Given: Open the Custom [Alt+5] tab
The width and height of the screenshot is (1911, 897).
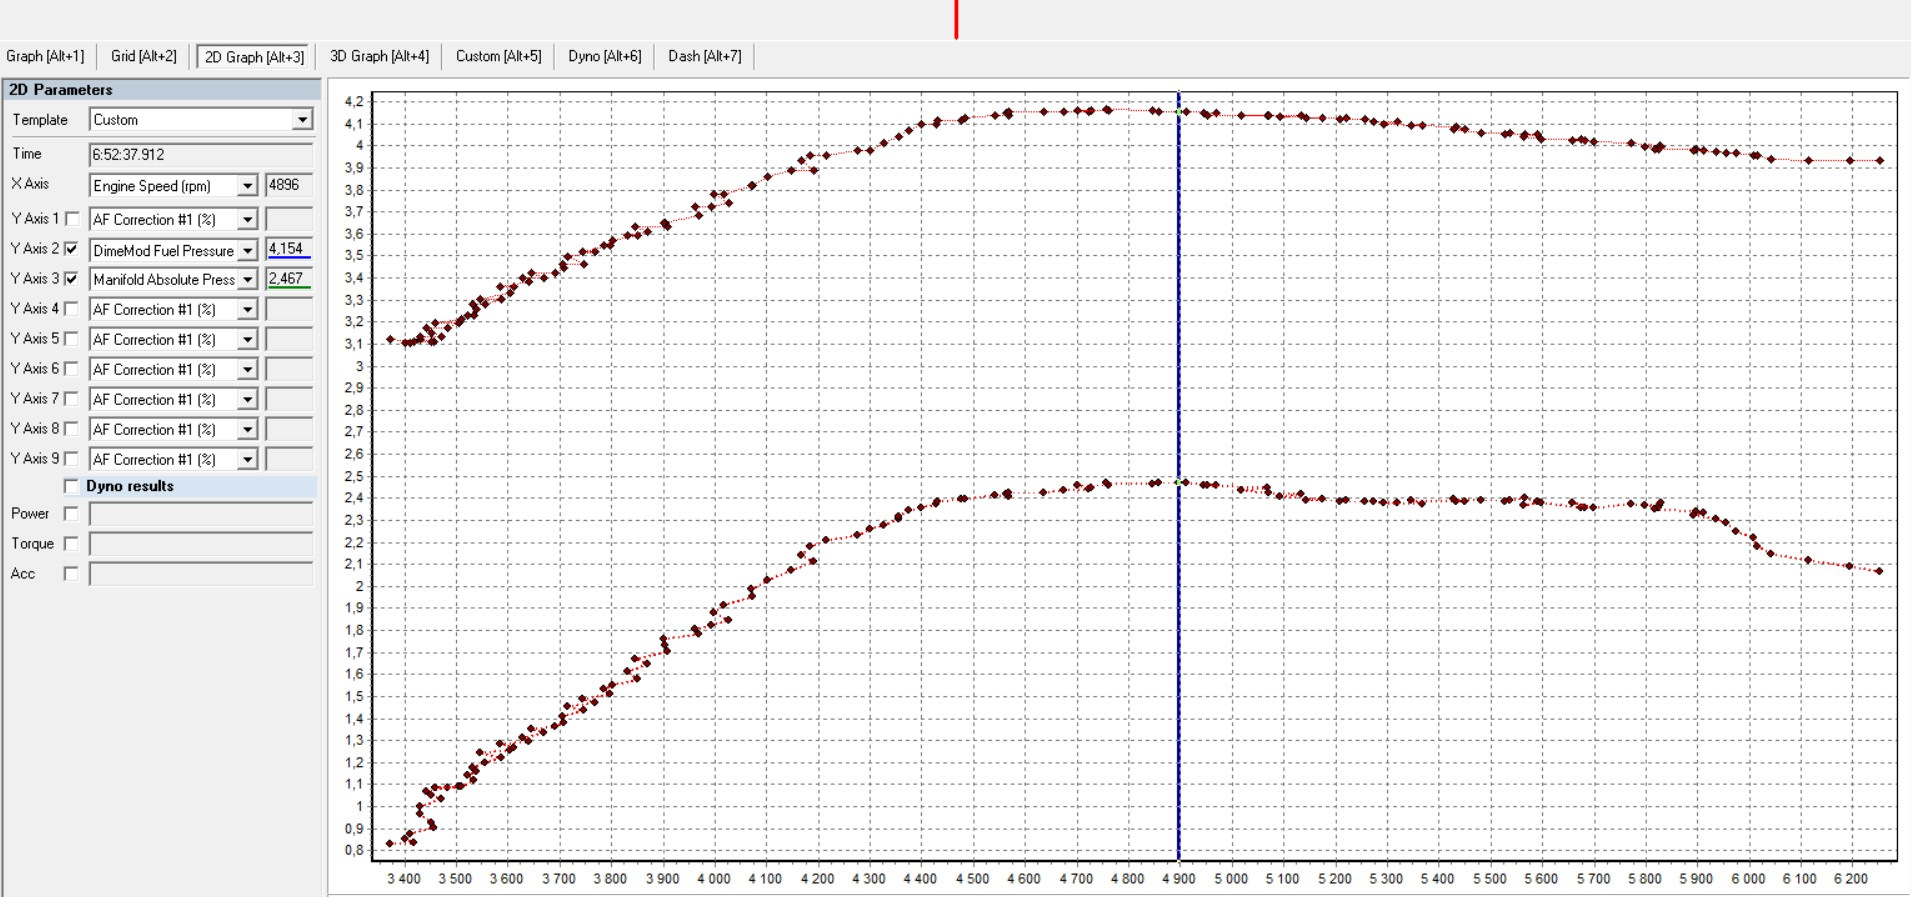Looking at the screenshot, I should 498,56.
